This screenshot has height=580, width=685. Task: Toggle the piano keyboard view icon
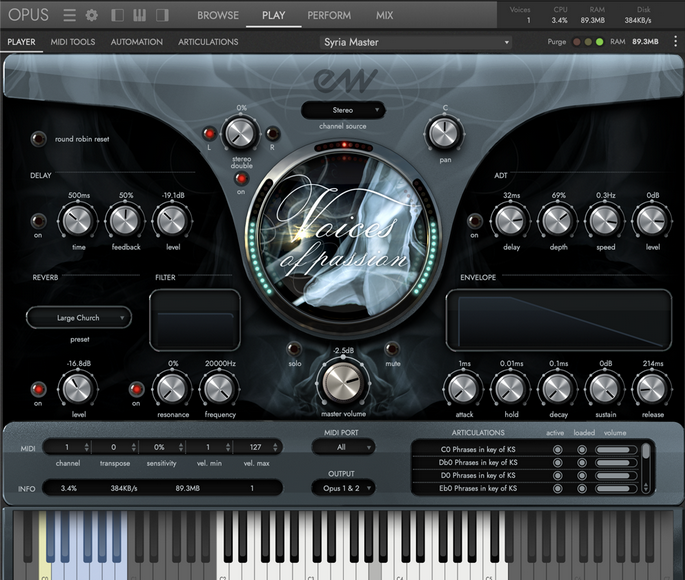point(139,15)
